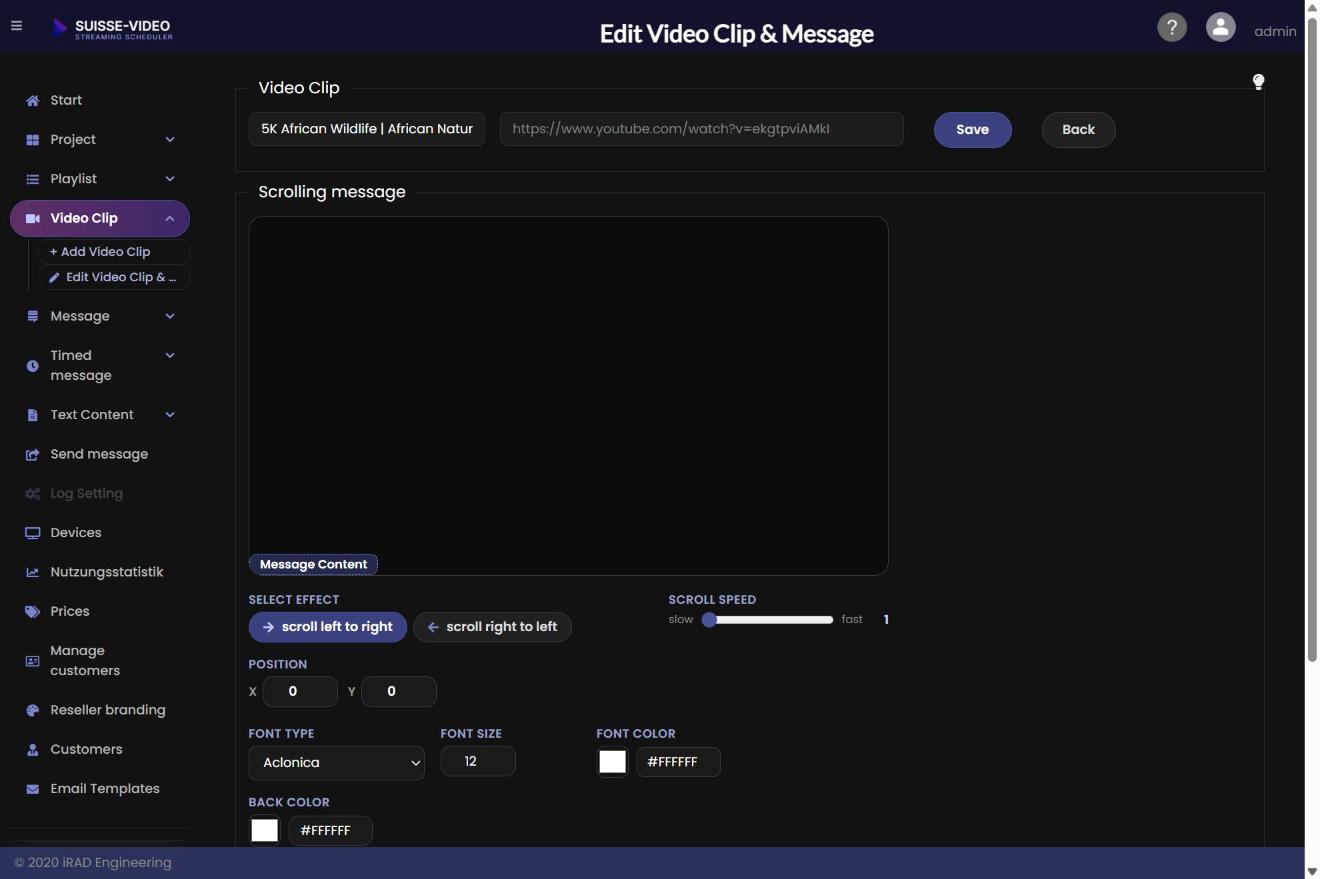The height and width of the screenshot is (879, 1320).
Task: Open the Edit Video Clip & ... submenu item
Action: (x=113, y=277)
